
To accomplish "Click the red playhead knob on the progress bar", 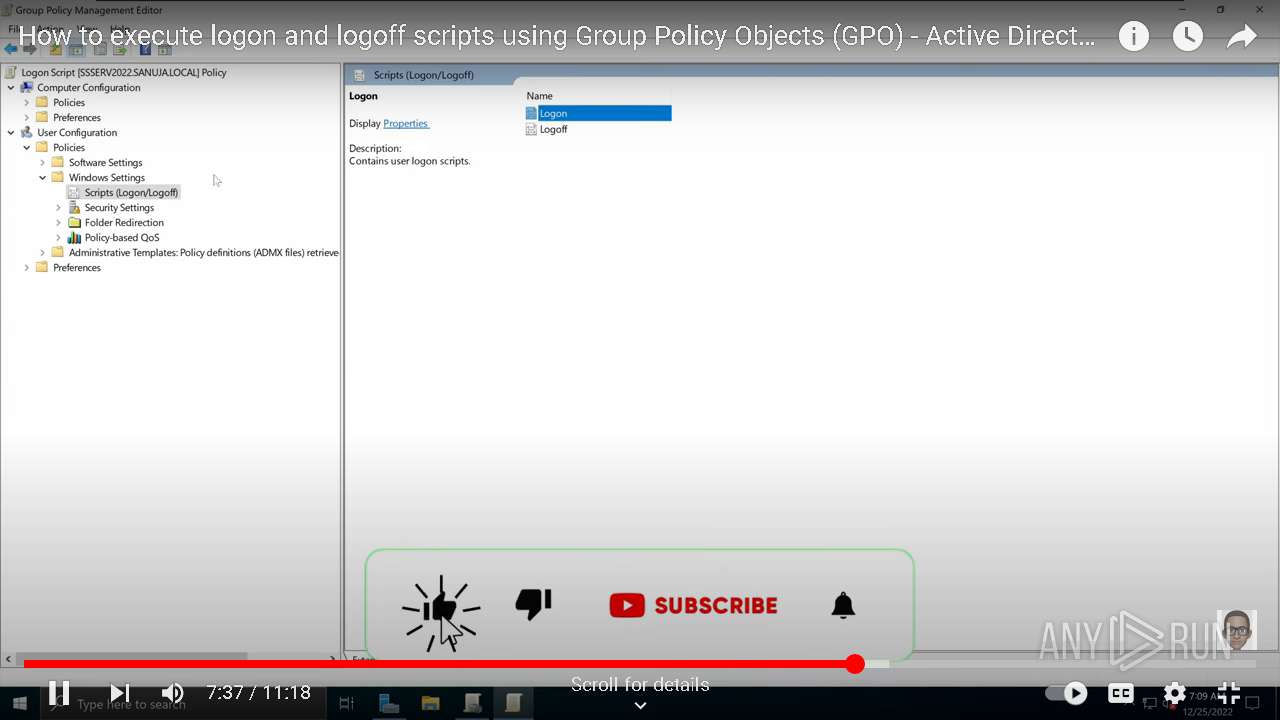I will pyautogui.click(x=855, y=664).
